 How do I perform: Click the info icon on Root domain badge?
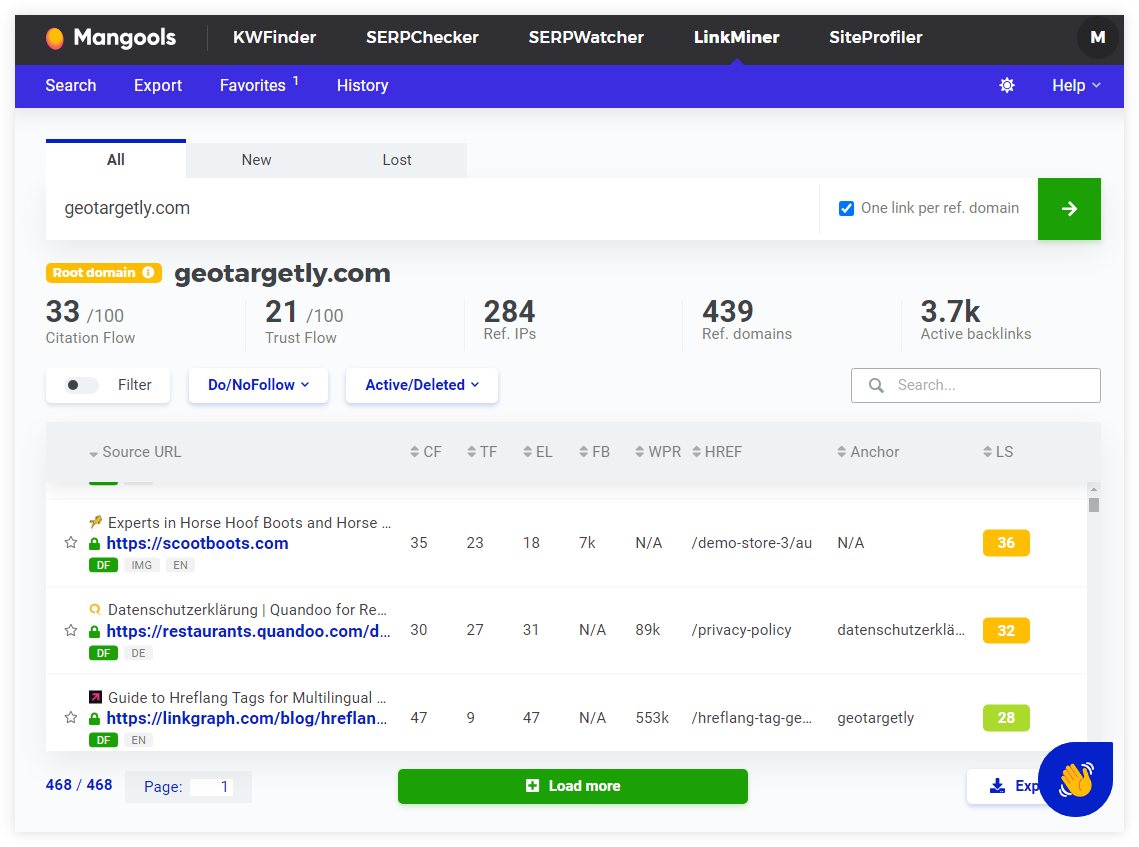150,272
